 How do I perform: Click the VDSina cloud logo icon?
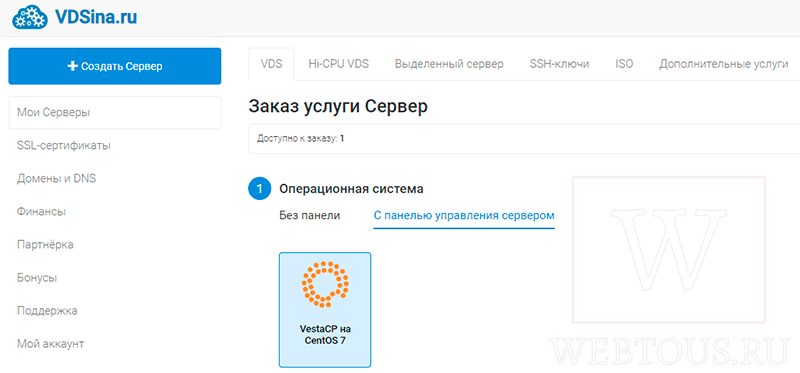click(x=31, y=17)
